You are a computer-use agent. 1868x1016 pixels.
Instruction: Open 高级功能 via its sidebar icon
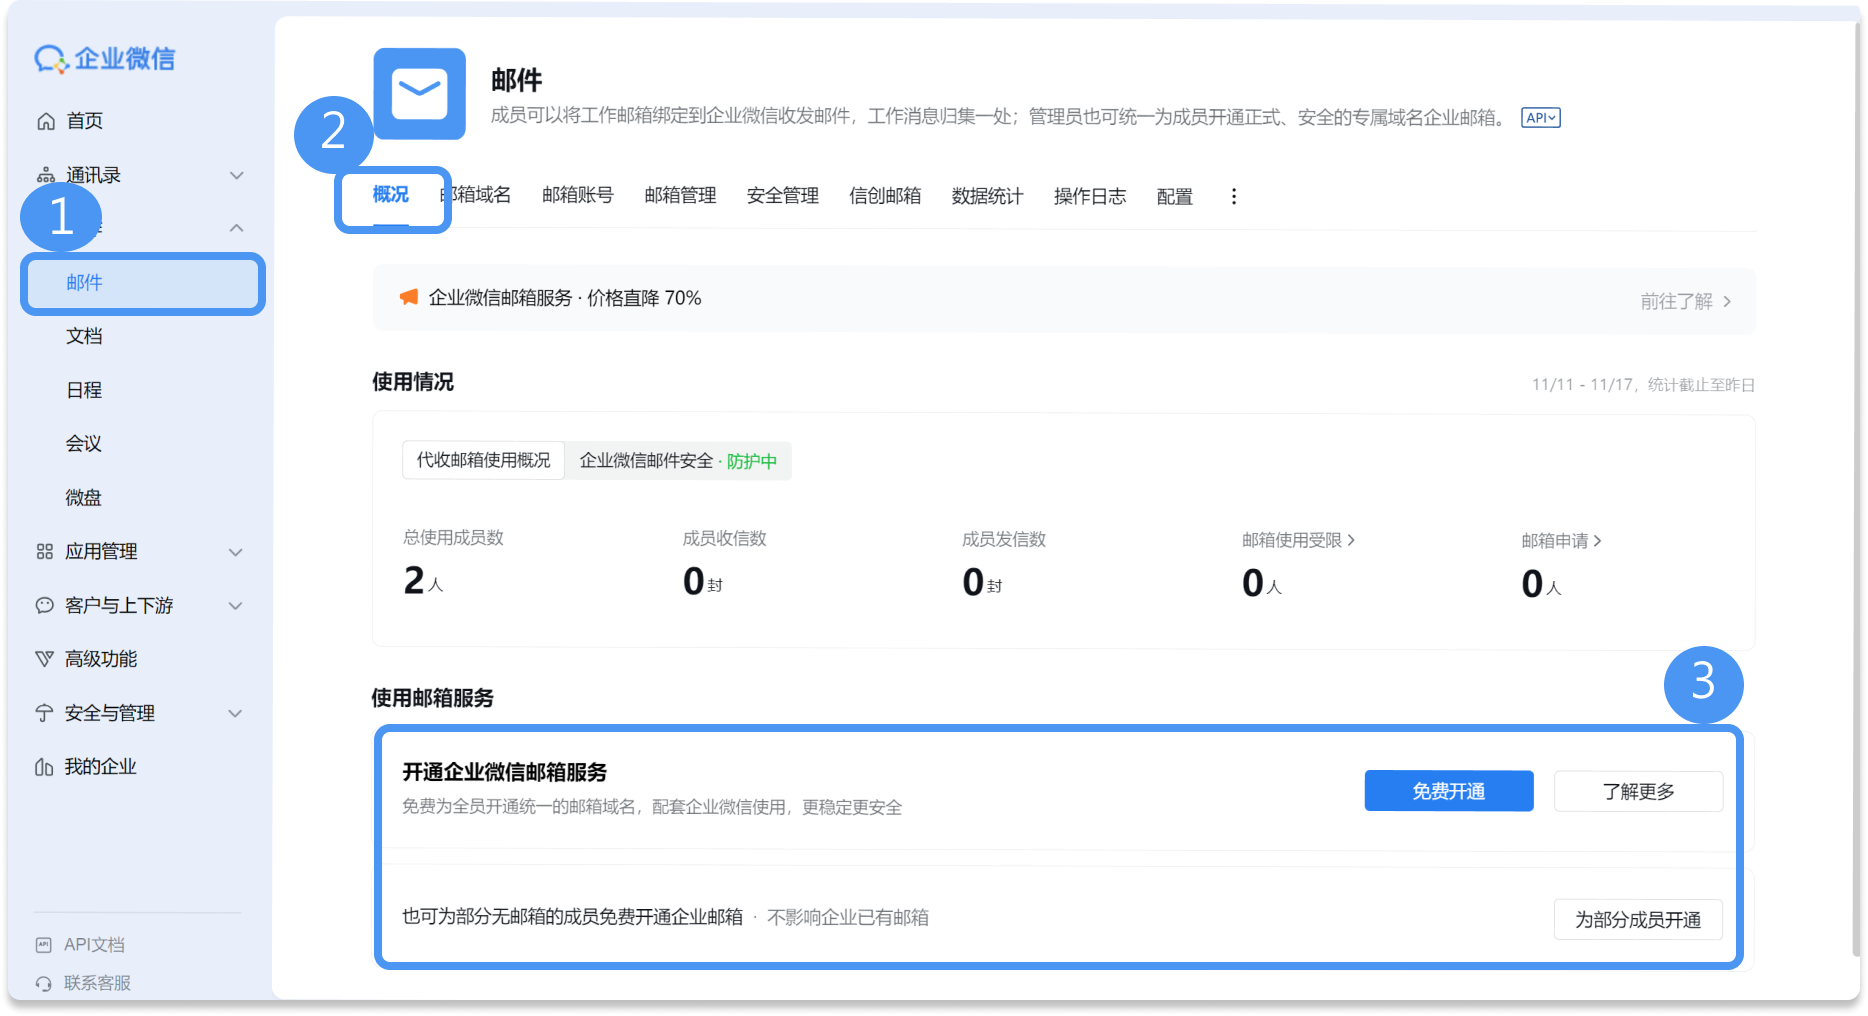coord(44,659)
